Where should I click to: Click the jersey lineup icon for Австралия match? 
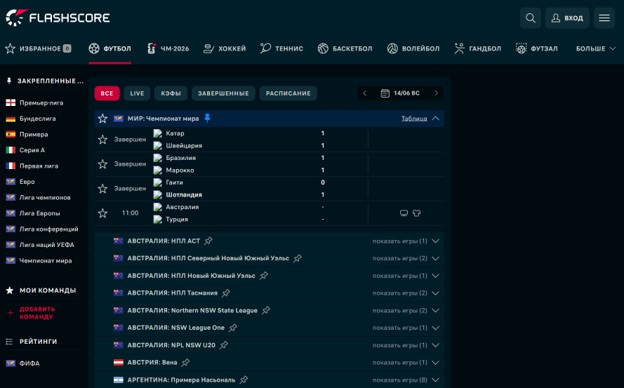[416, 213]
